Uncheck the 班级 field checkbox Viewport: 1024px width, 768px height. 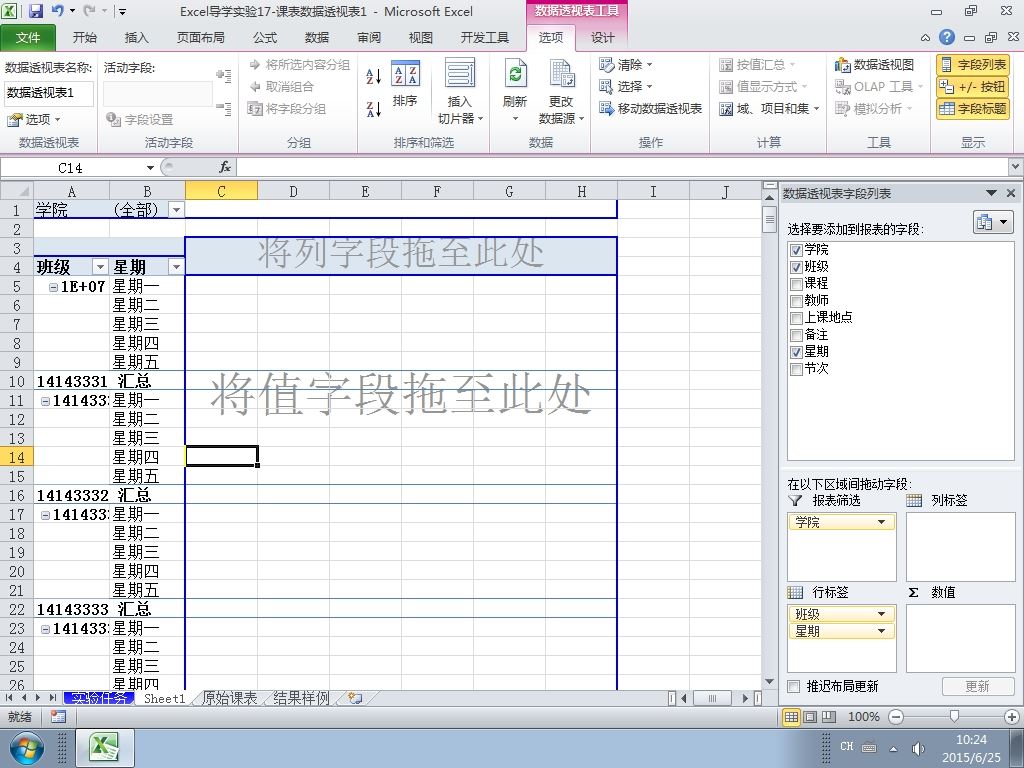tap(796, 267)
